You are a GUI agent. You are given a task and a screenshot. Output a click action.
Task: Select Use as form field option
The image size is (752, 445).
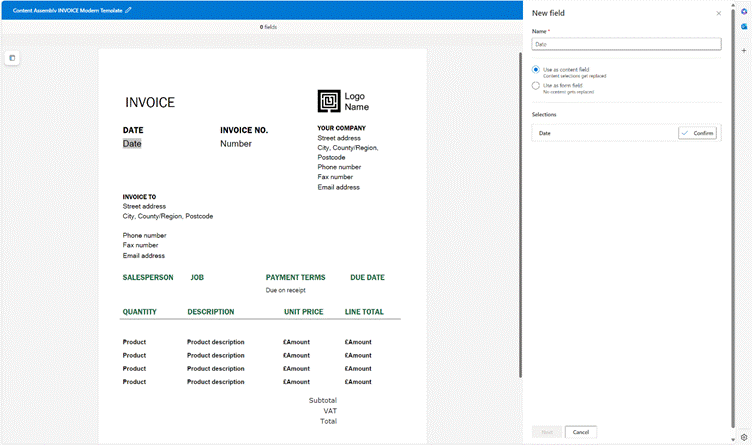coord(536,86)
